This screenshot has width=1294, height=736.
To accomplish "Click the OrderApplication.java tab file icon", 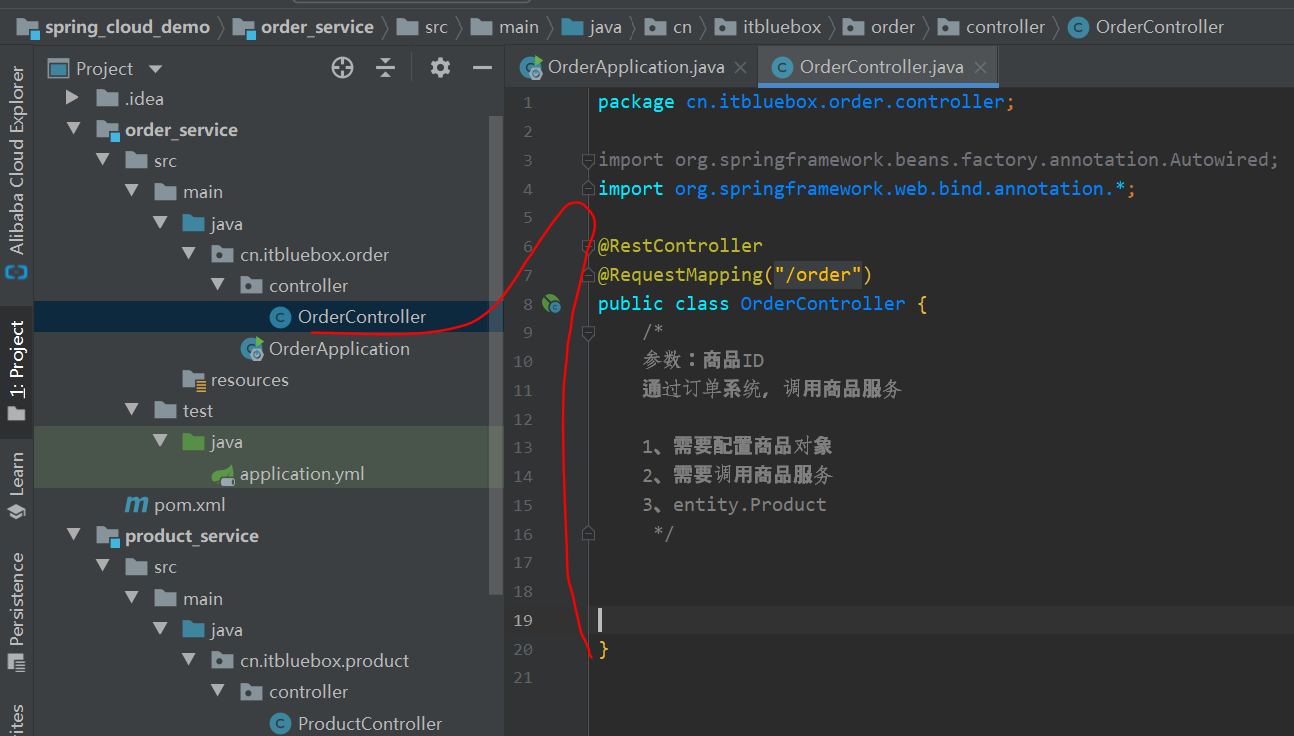I will (x=531, y=68).
